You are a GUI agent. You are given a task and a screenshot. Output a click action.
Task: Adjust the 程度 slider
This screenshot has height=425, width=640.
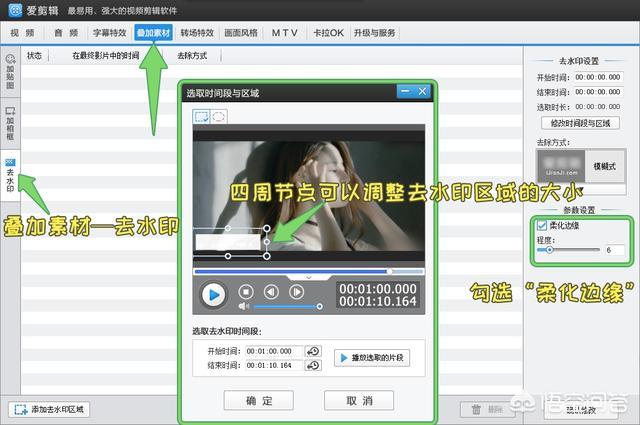coord(568,249)
